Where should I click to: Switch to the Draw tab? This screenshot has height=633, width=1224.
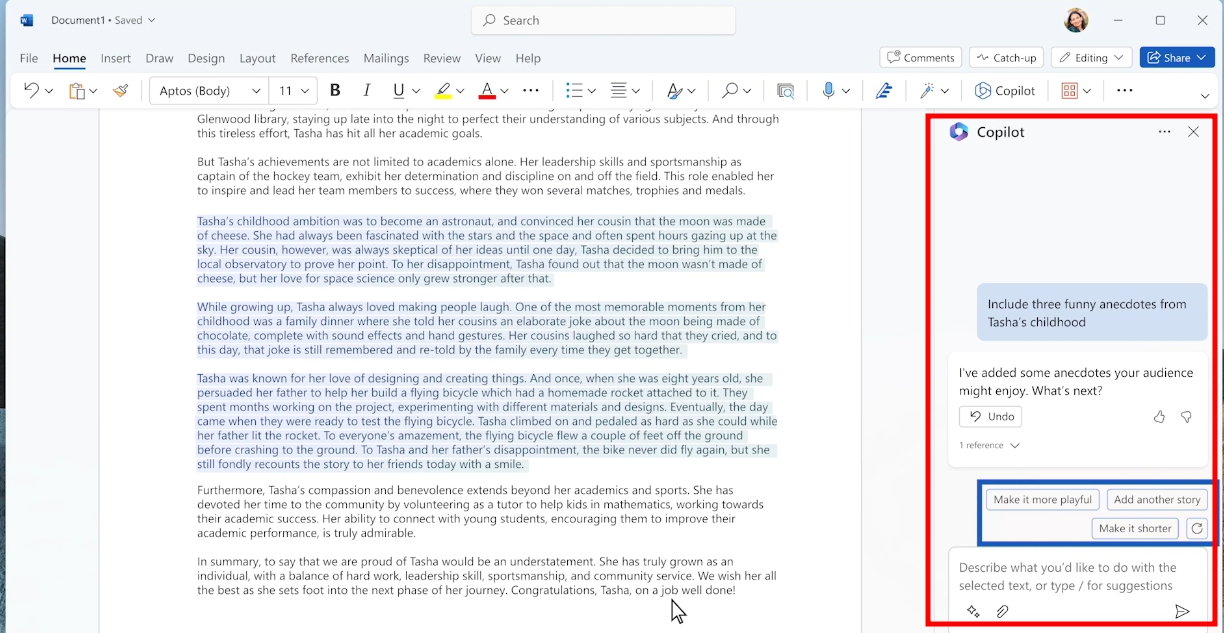tap(159, 58)
